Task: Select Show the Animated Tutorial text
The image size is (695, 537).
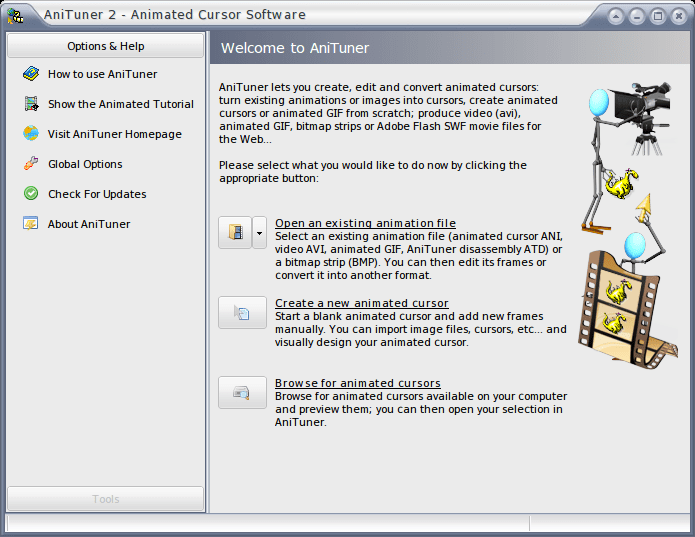Action: (121, 104)
